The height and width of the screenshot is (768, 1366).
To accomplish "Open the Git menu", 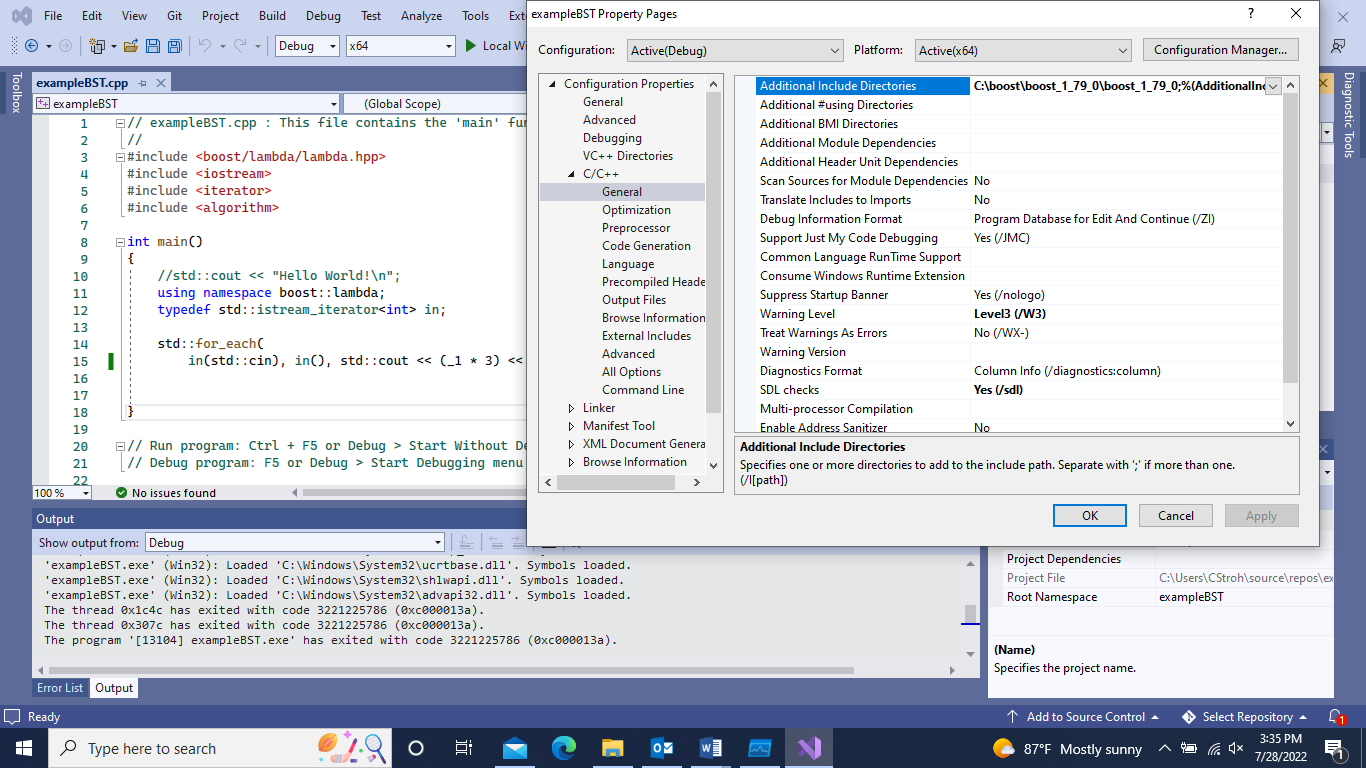I will pos(174,16).
